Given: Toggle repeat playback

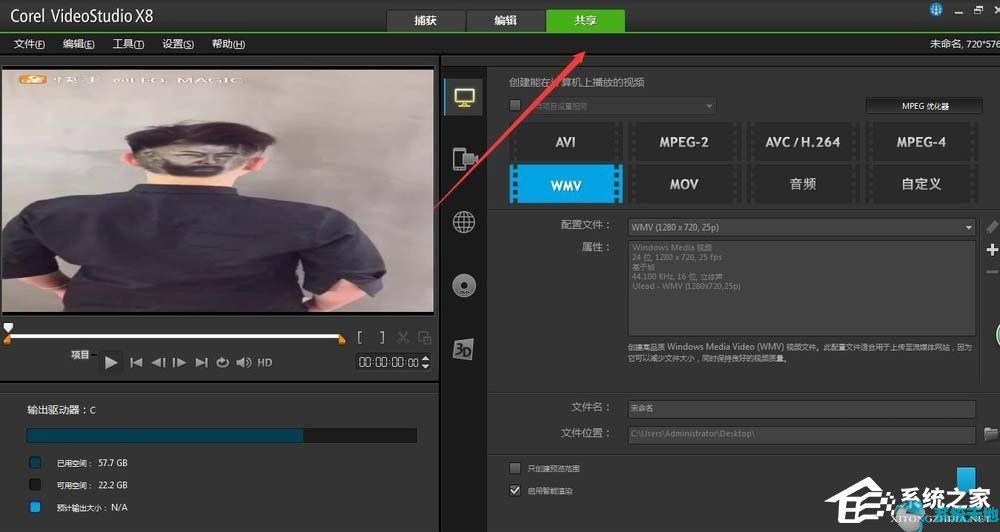Looking at the screenshot, I should pyautogui.click(x=222, y=362).
